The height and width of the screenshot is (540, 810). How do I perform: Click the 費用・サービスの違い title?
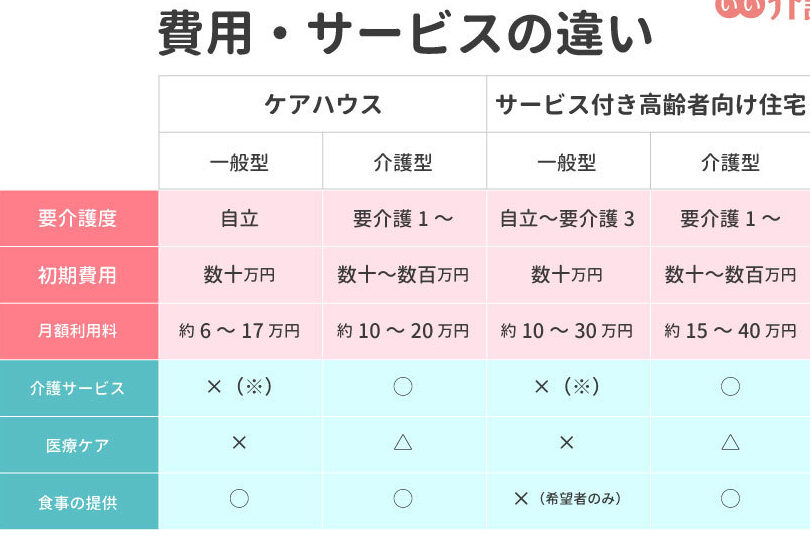[x=406, y=34]
